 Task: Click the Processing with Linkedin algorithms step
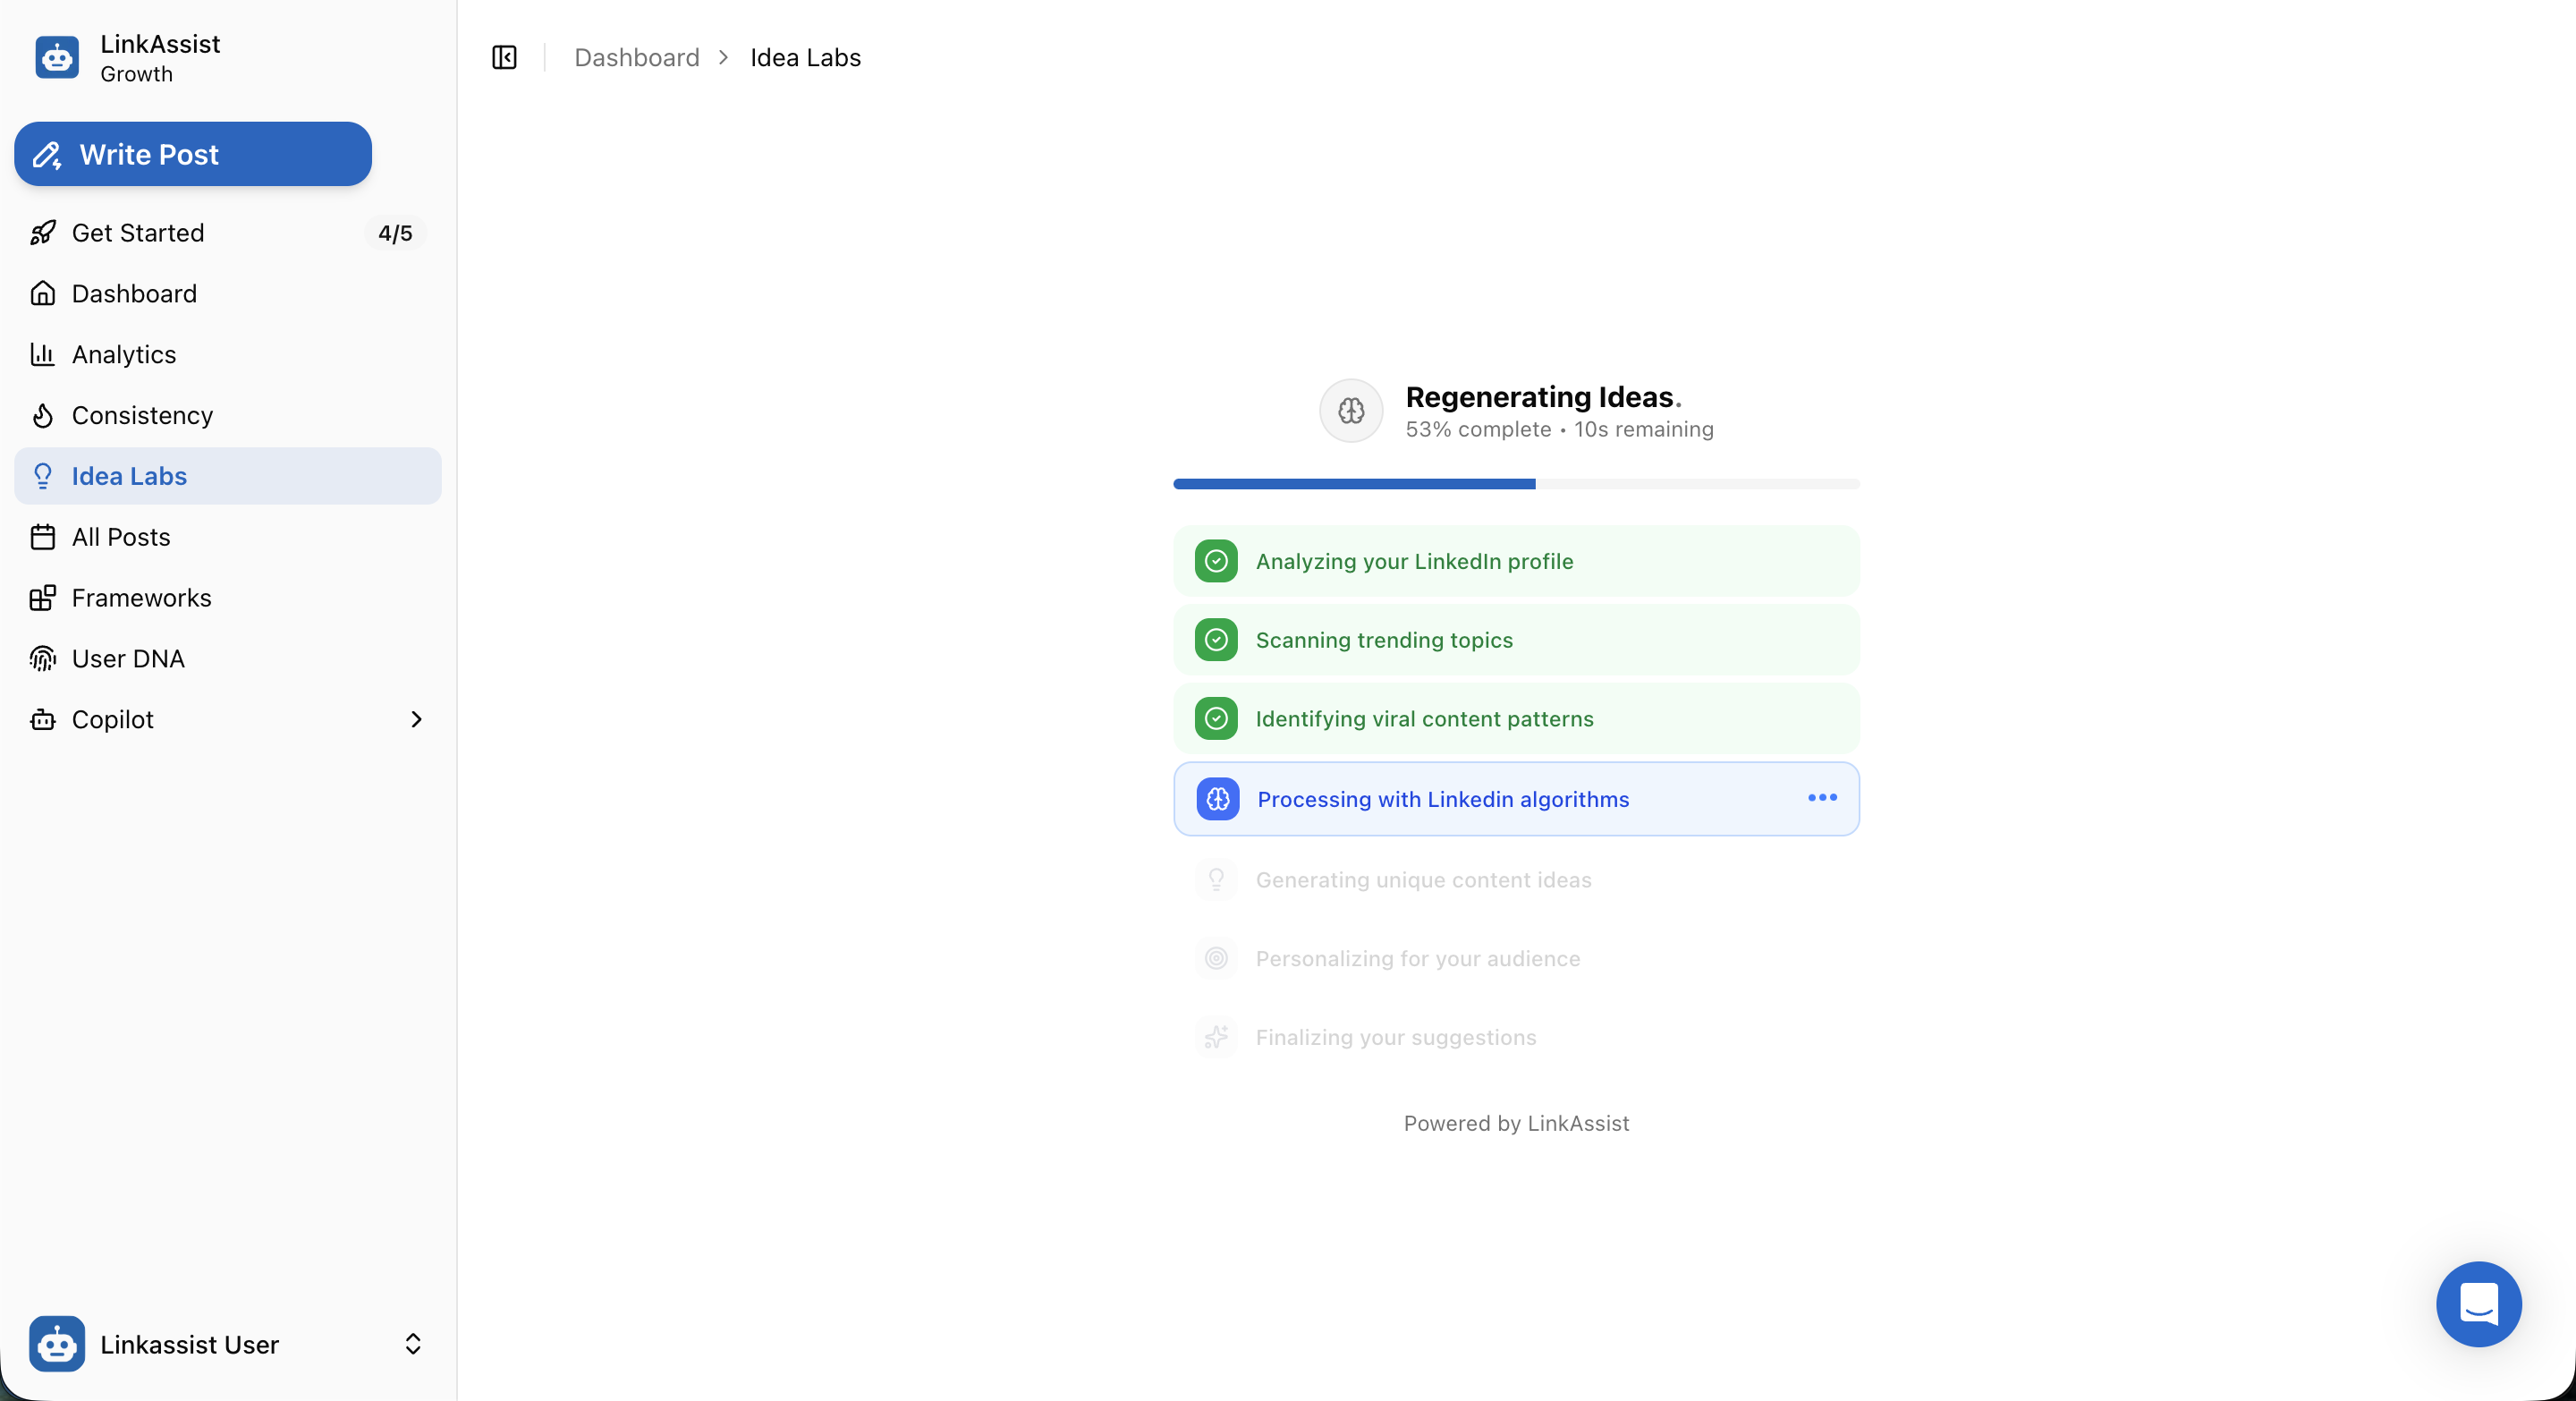click(1516, 799)
